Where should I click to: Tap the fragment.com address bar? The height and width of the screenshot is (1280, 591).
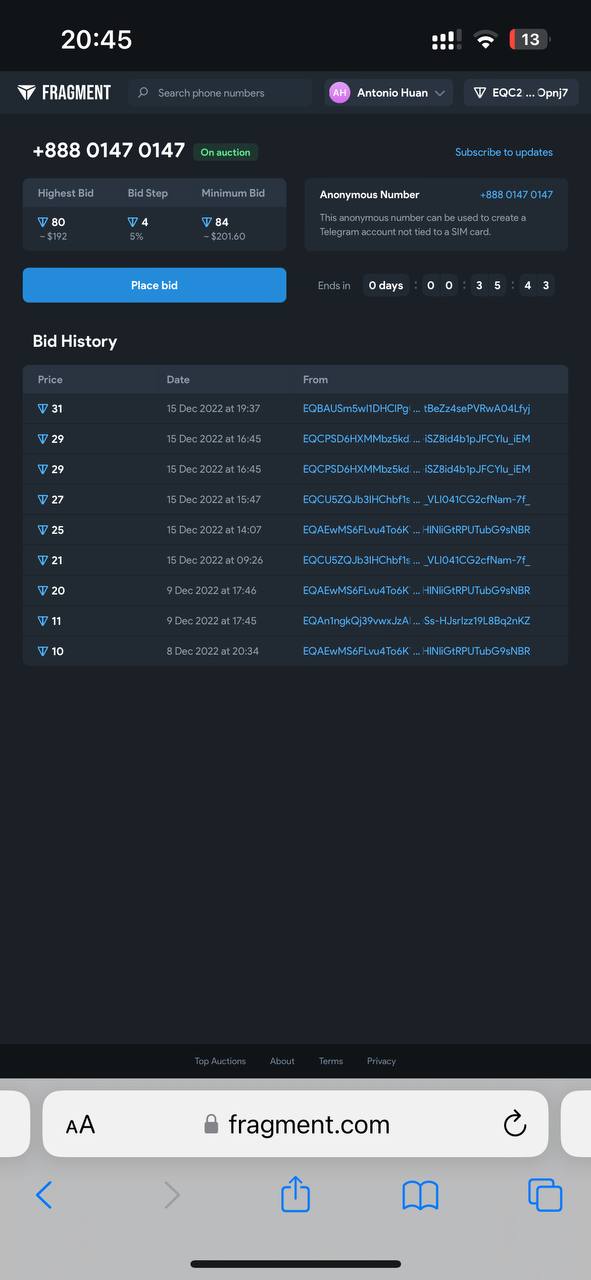point(295,1124)
